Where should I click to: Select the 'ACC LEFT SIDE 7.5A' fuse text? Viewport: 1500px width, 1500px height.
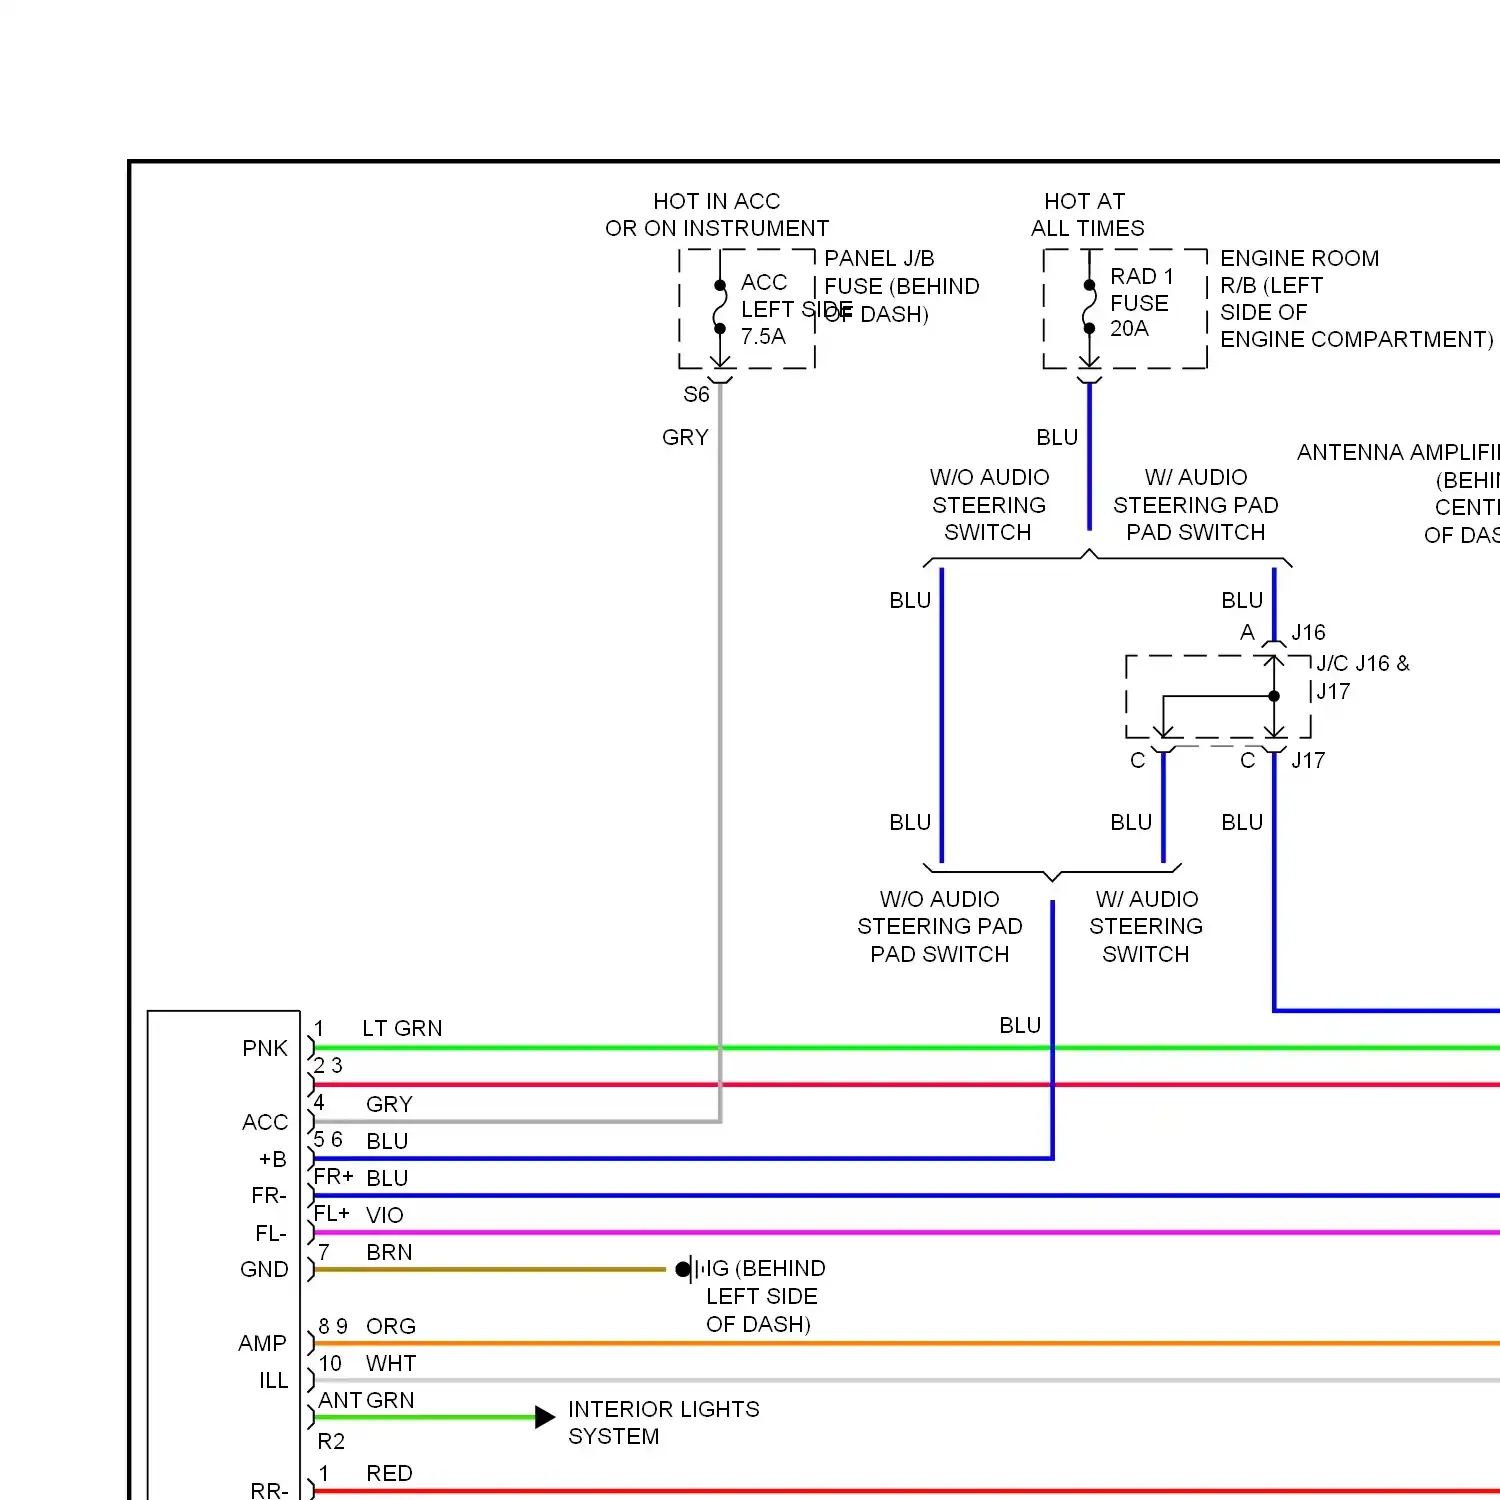pos(796,309)
